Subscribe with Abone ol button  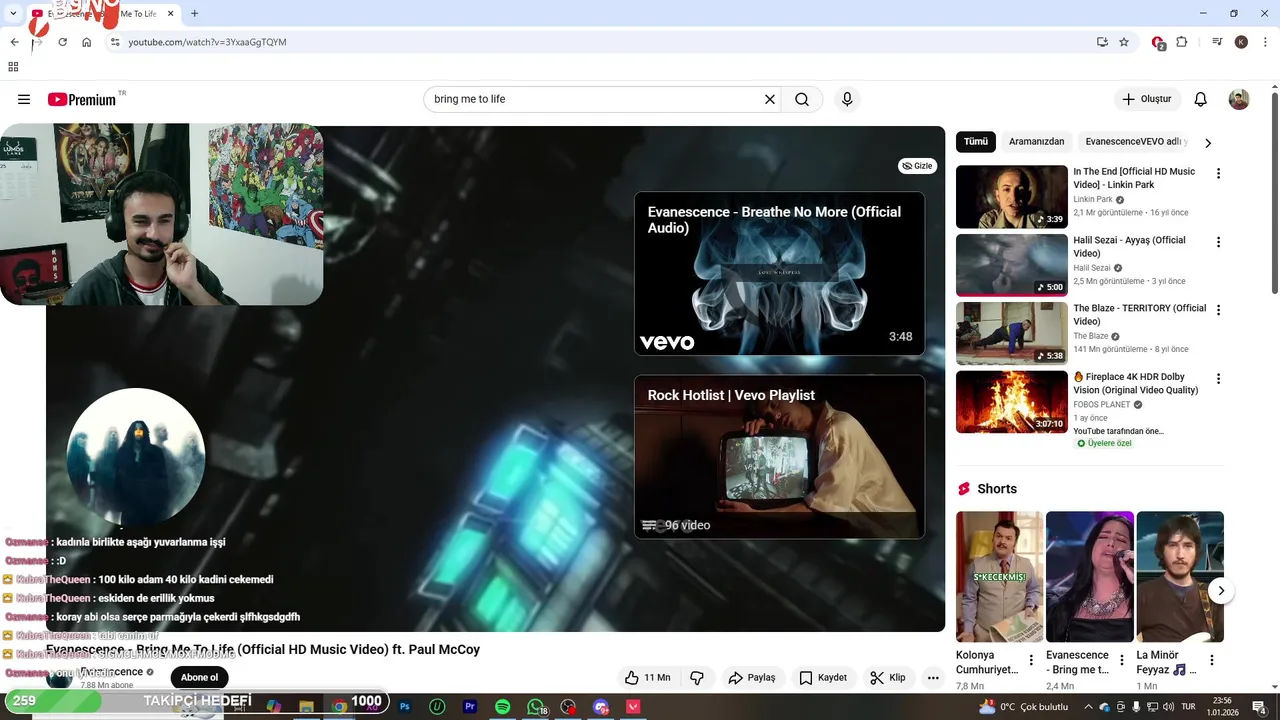point(199,678)
